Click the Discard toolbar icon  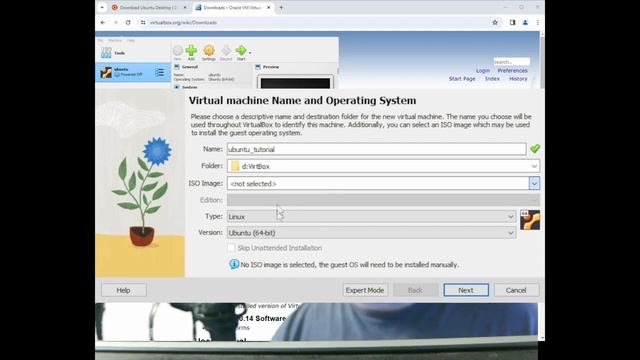click(226, 51)
